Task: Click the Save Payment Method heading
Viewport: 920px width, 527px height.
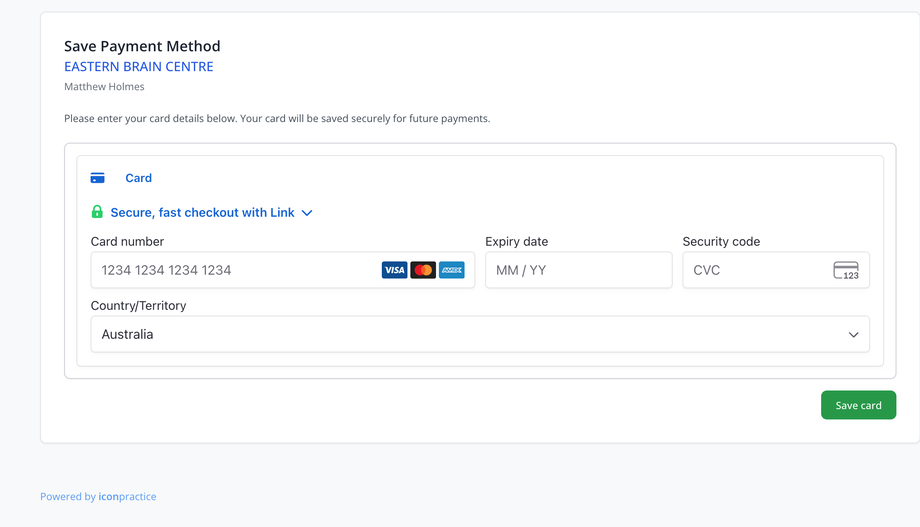Action: [142, 46]
